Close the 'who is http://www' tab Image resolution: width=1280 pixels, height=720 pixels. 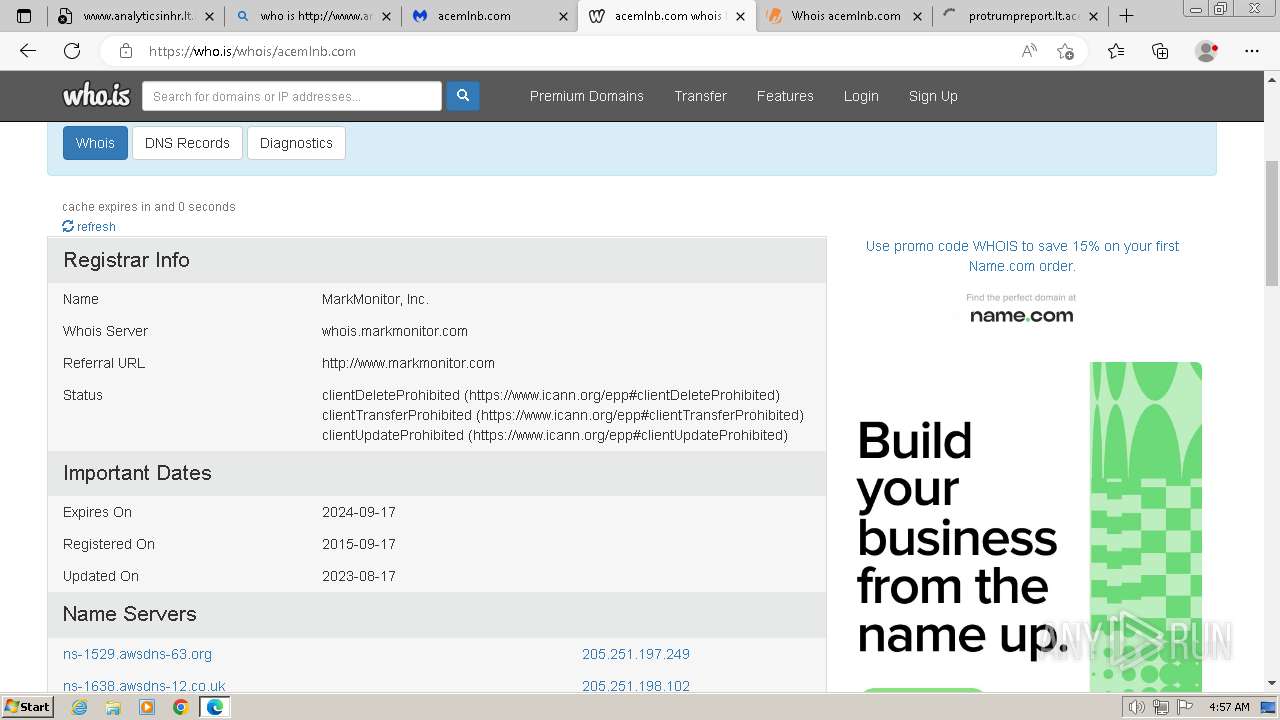(385, 16)
